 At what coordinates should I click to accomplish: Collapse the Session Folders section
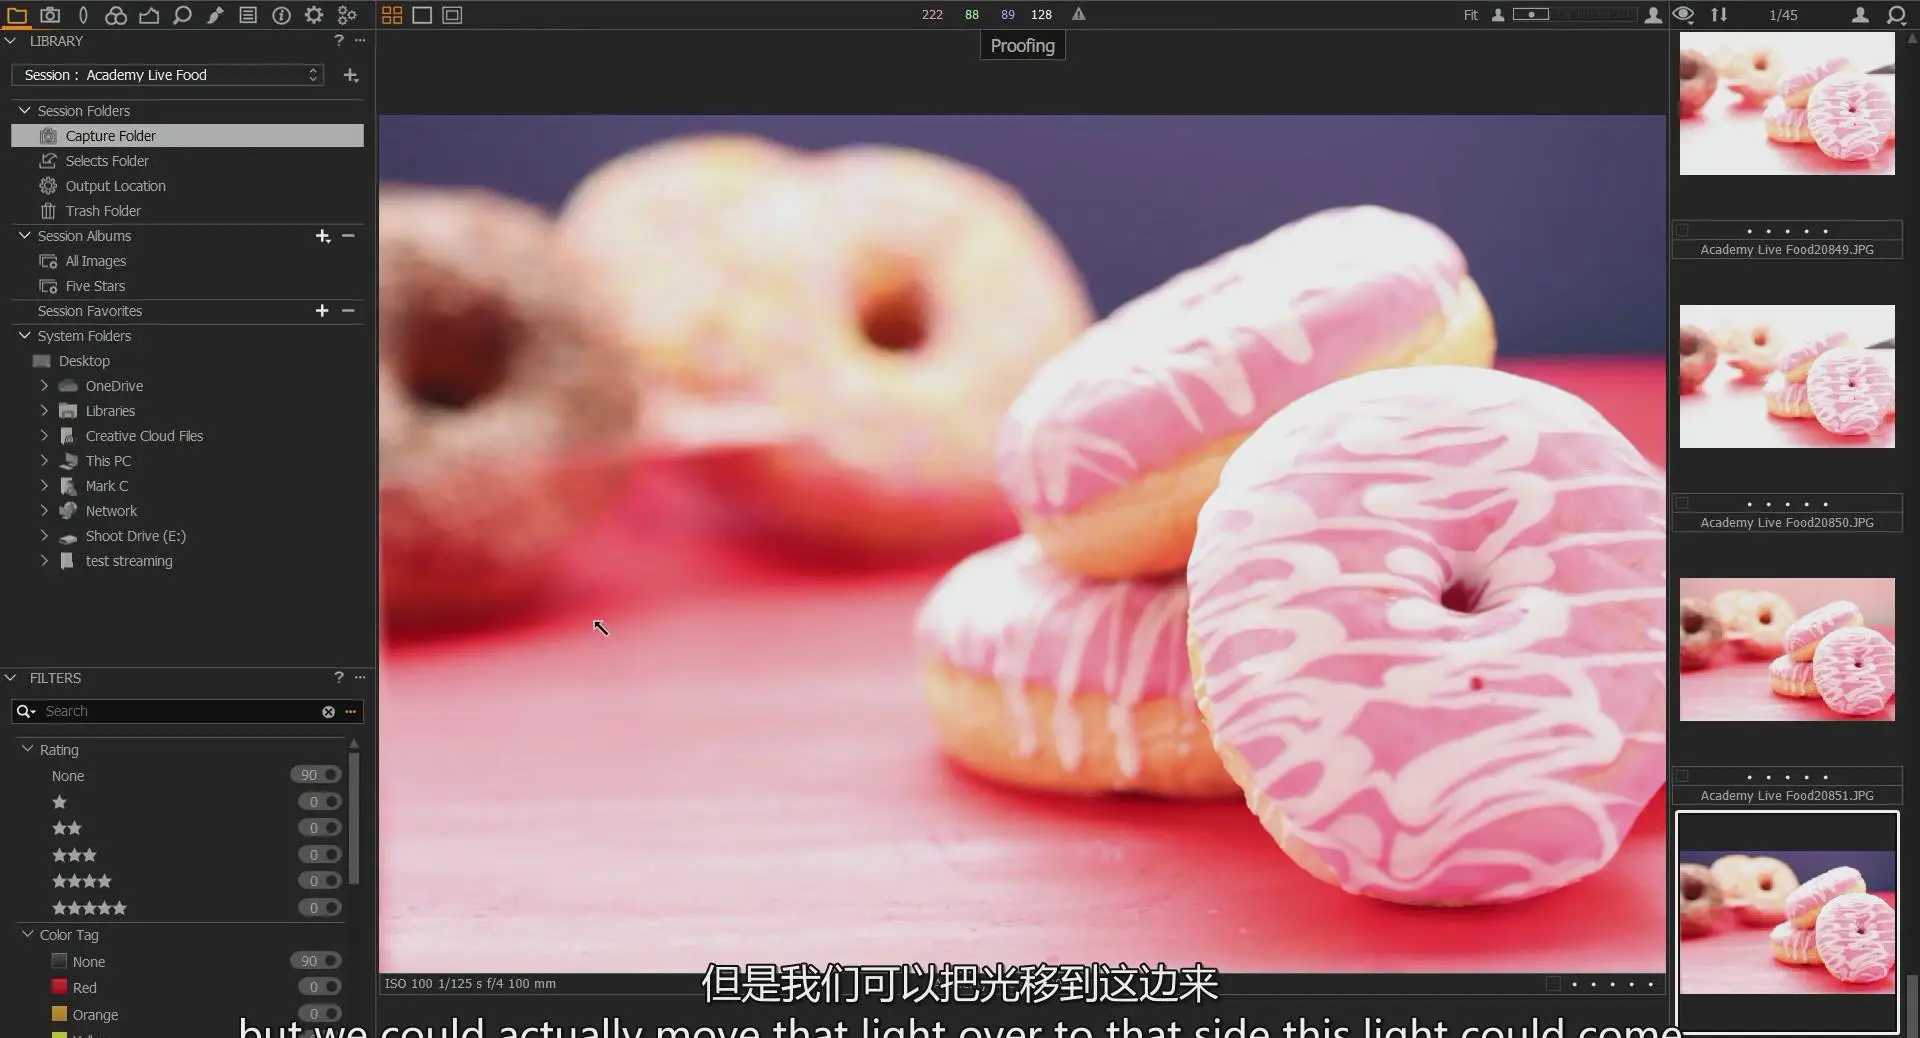coord(25,110)
